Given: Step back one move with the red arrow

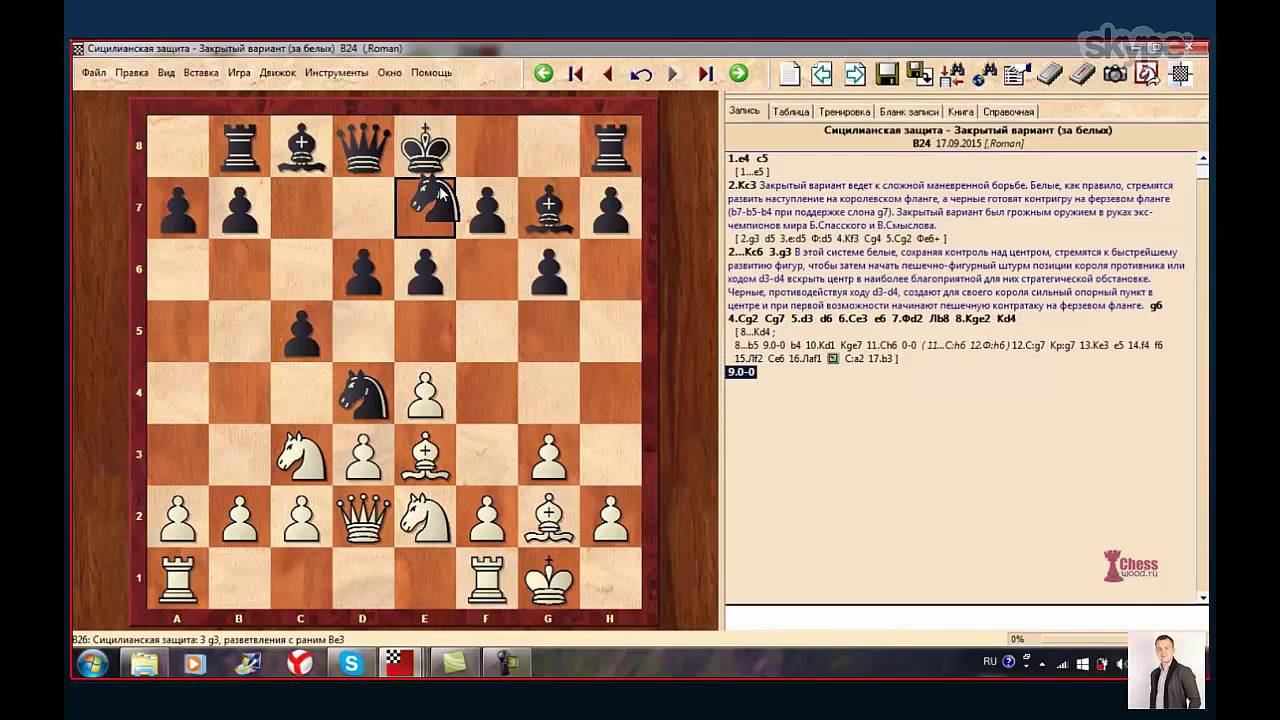Looking at the screenshot, I should (608, 73).
